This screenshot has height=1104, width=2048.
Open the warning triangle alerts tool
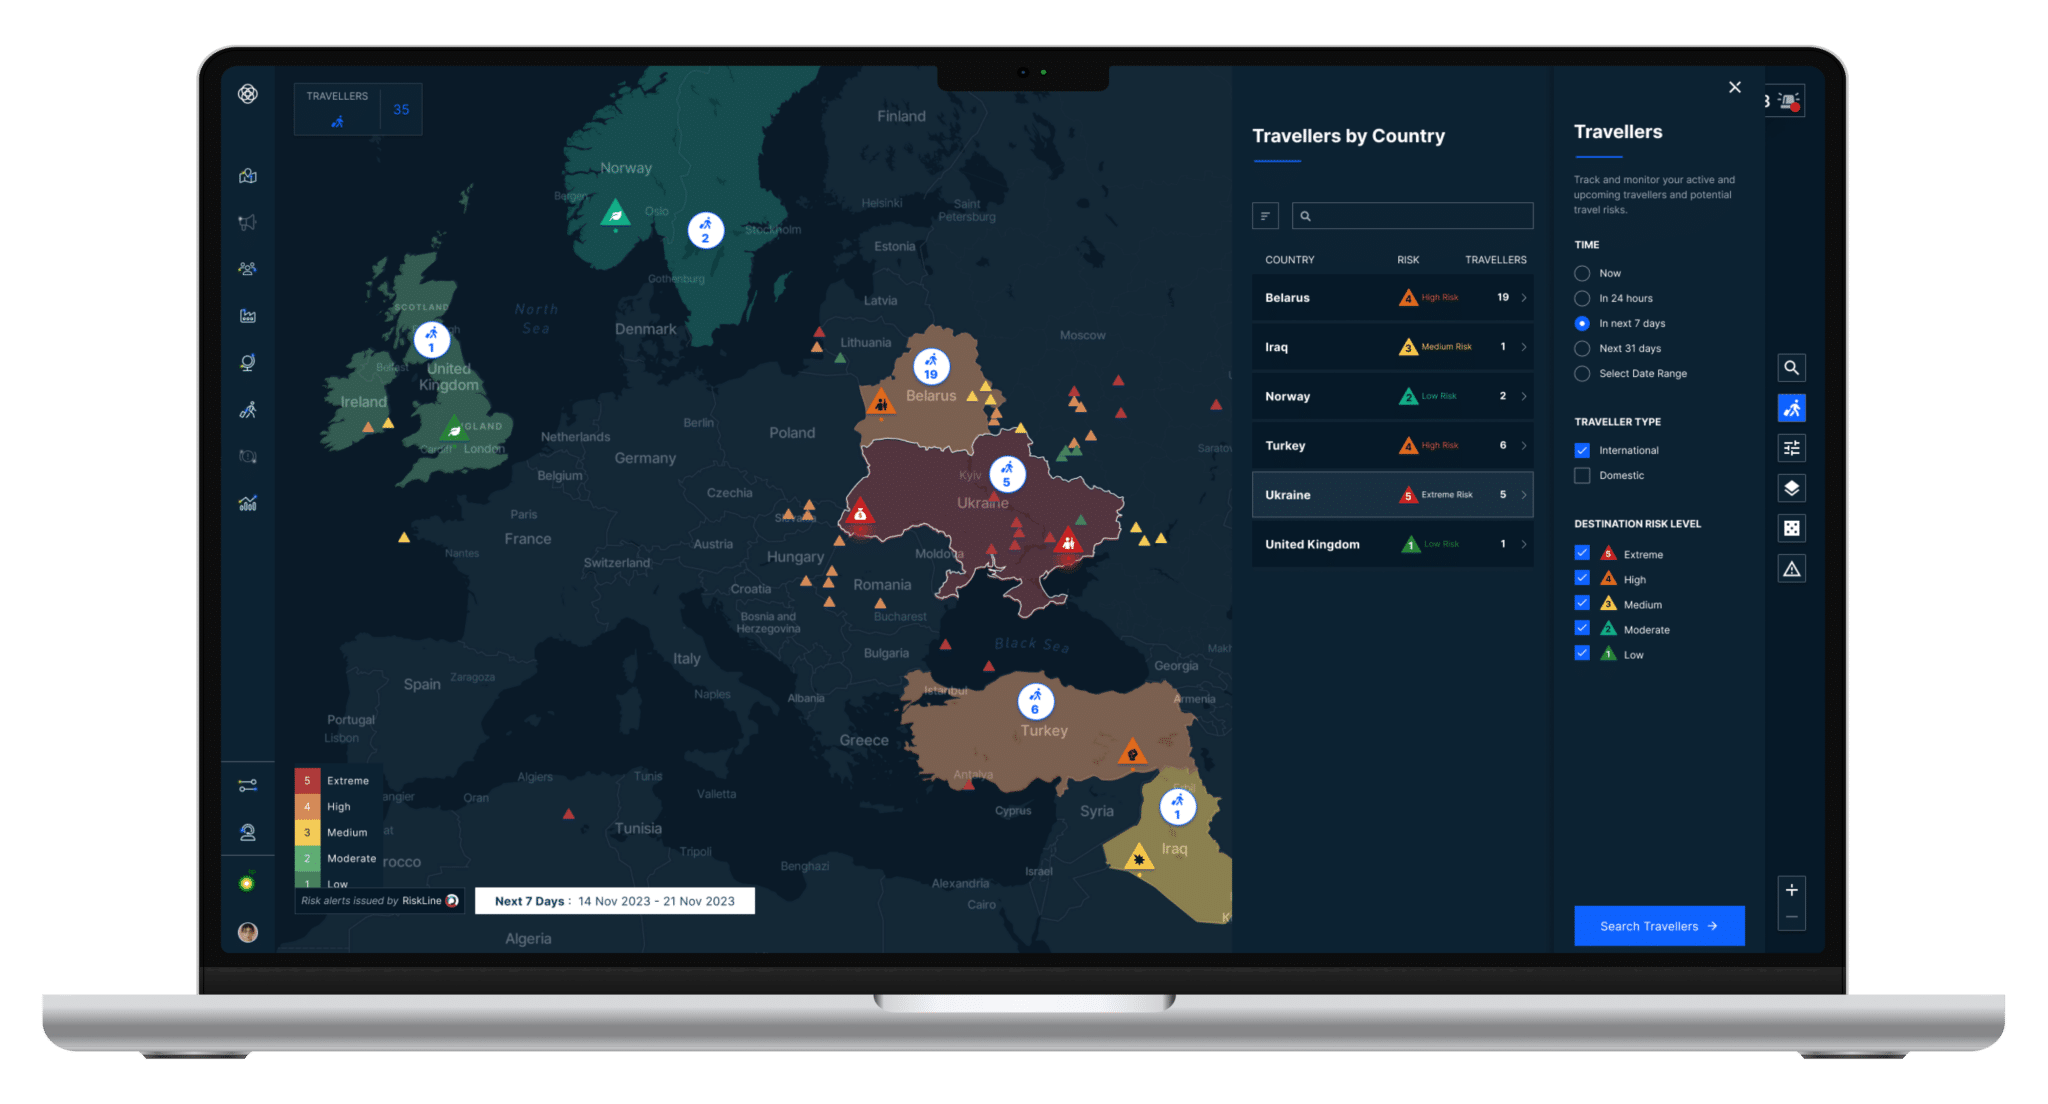click(1792, 569)
